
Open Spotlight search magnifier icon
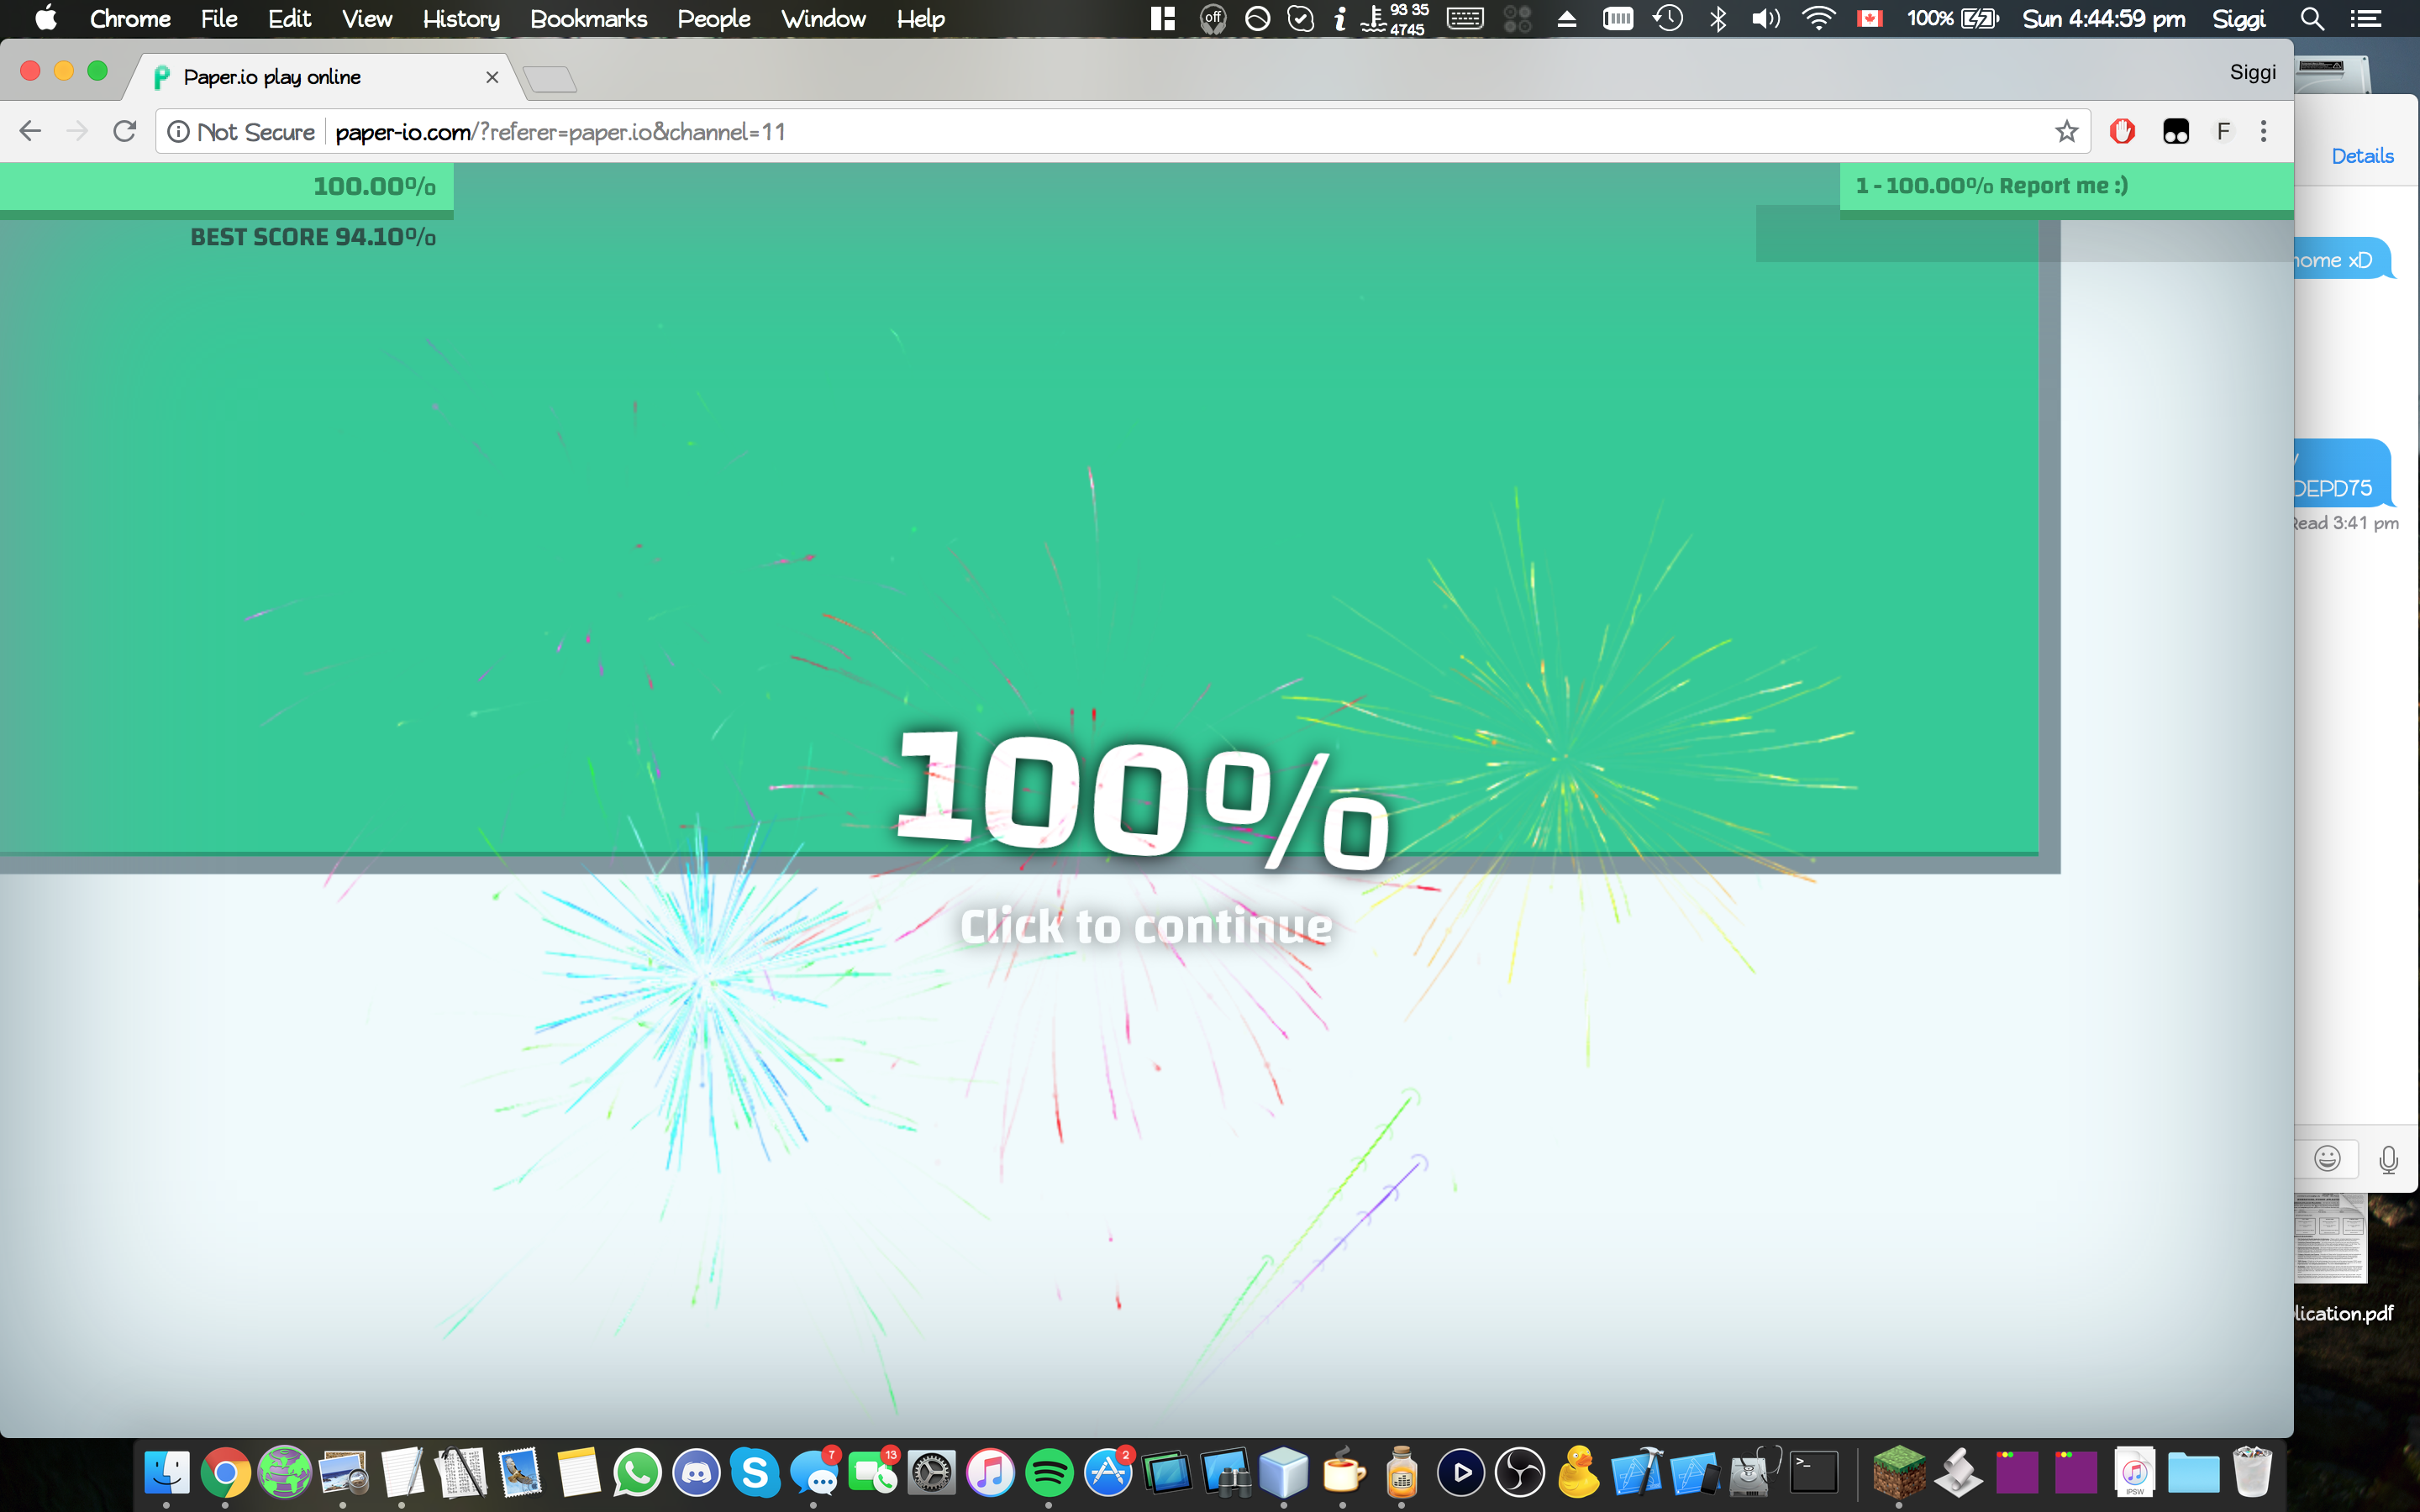(x=2311, y=19)
